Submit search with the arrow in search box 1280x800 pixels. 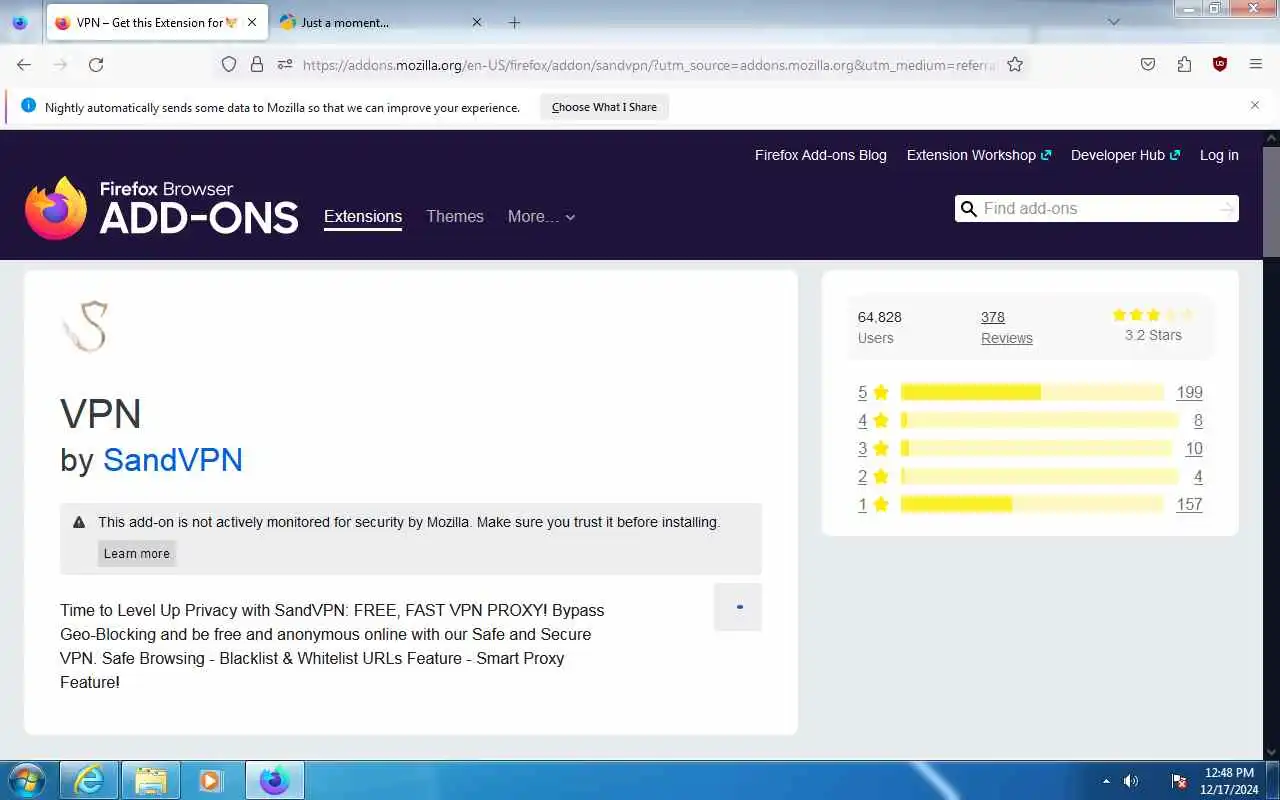[x=1227, y=208]
